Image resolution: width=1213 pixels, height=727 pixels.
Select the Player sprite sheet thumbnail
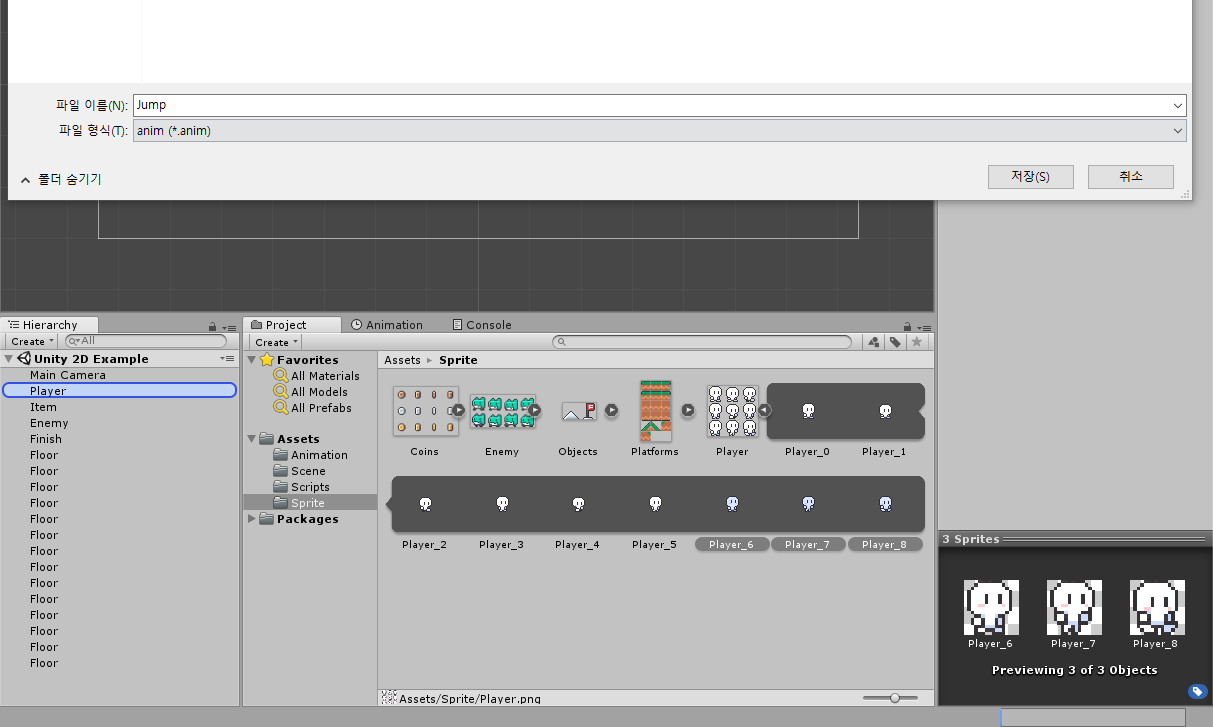pos(732,411)
